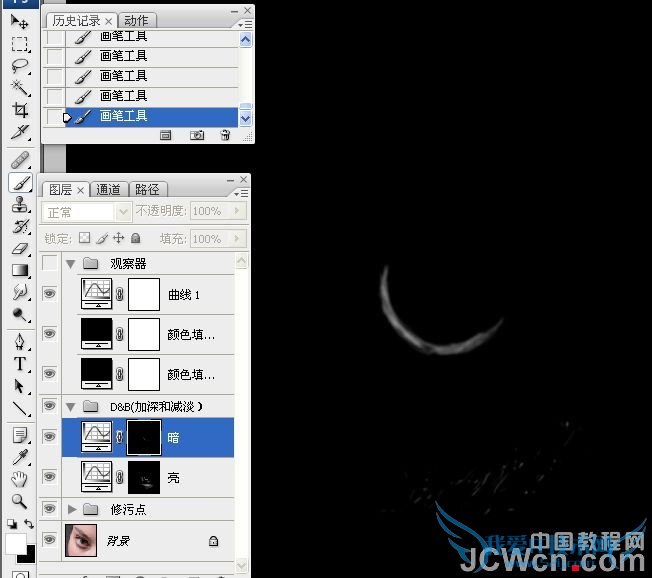This screenshot has width=652, height=578.
Task: Click the foreground color swatch
Action: (x=15, y=544)
